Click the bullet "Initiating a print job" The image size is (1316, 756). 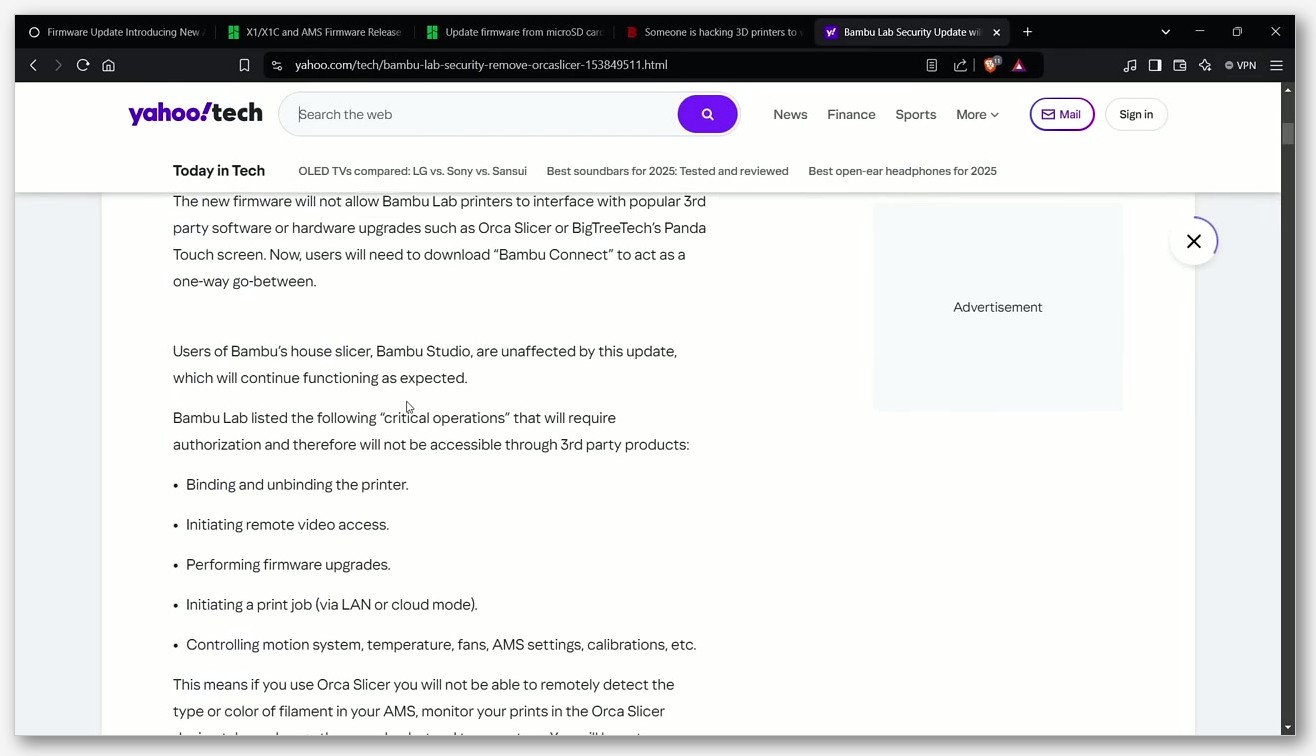click(332, 605)
